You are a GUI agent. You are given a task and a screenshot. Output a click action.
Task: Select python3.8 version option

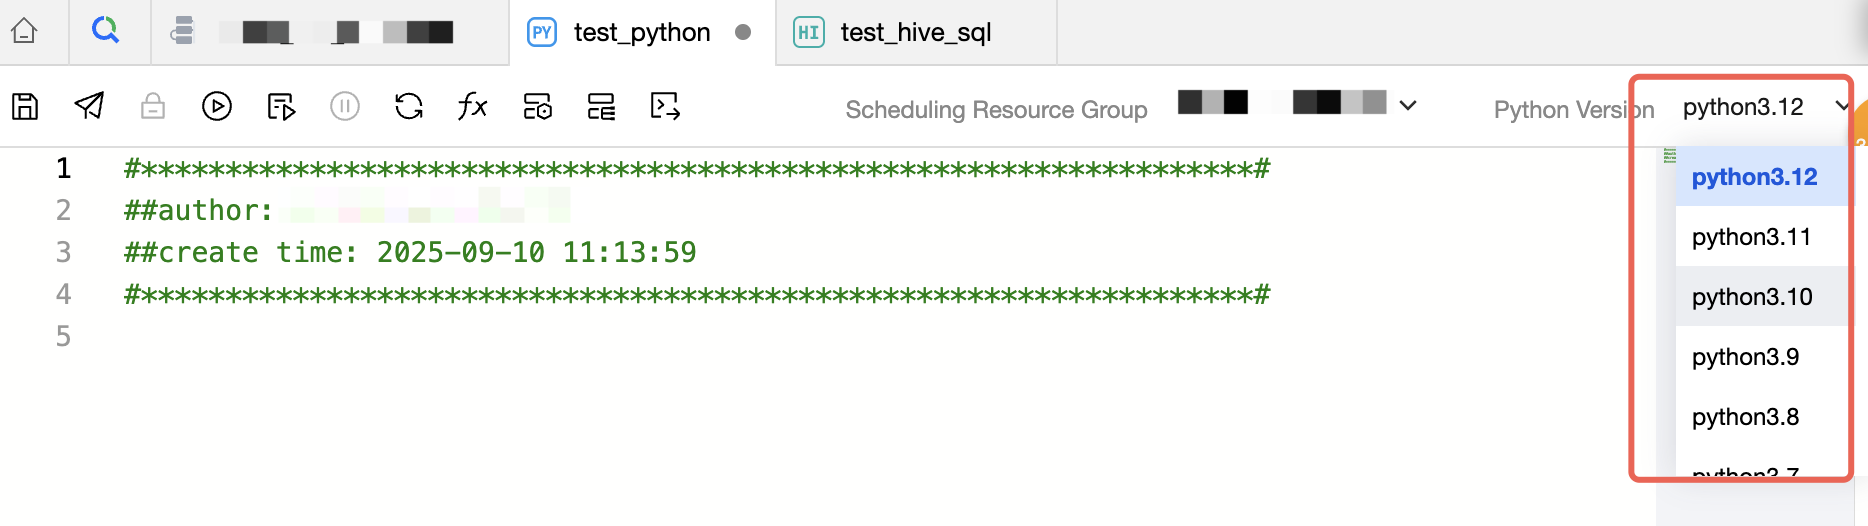tap(1745, 417)
